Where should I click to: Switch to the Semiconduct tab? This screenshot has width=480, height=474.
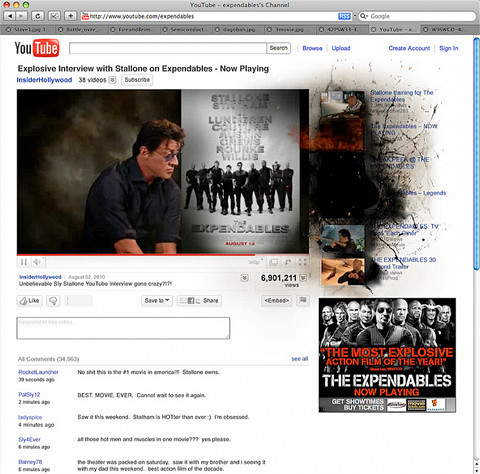point(187,29)
